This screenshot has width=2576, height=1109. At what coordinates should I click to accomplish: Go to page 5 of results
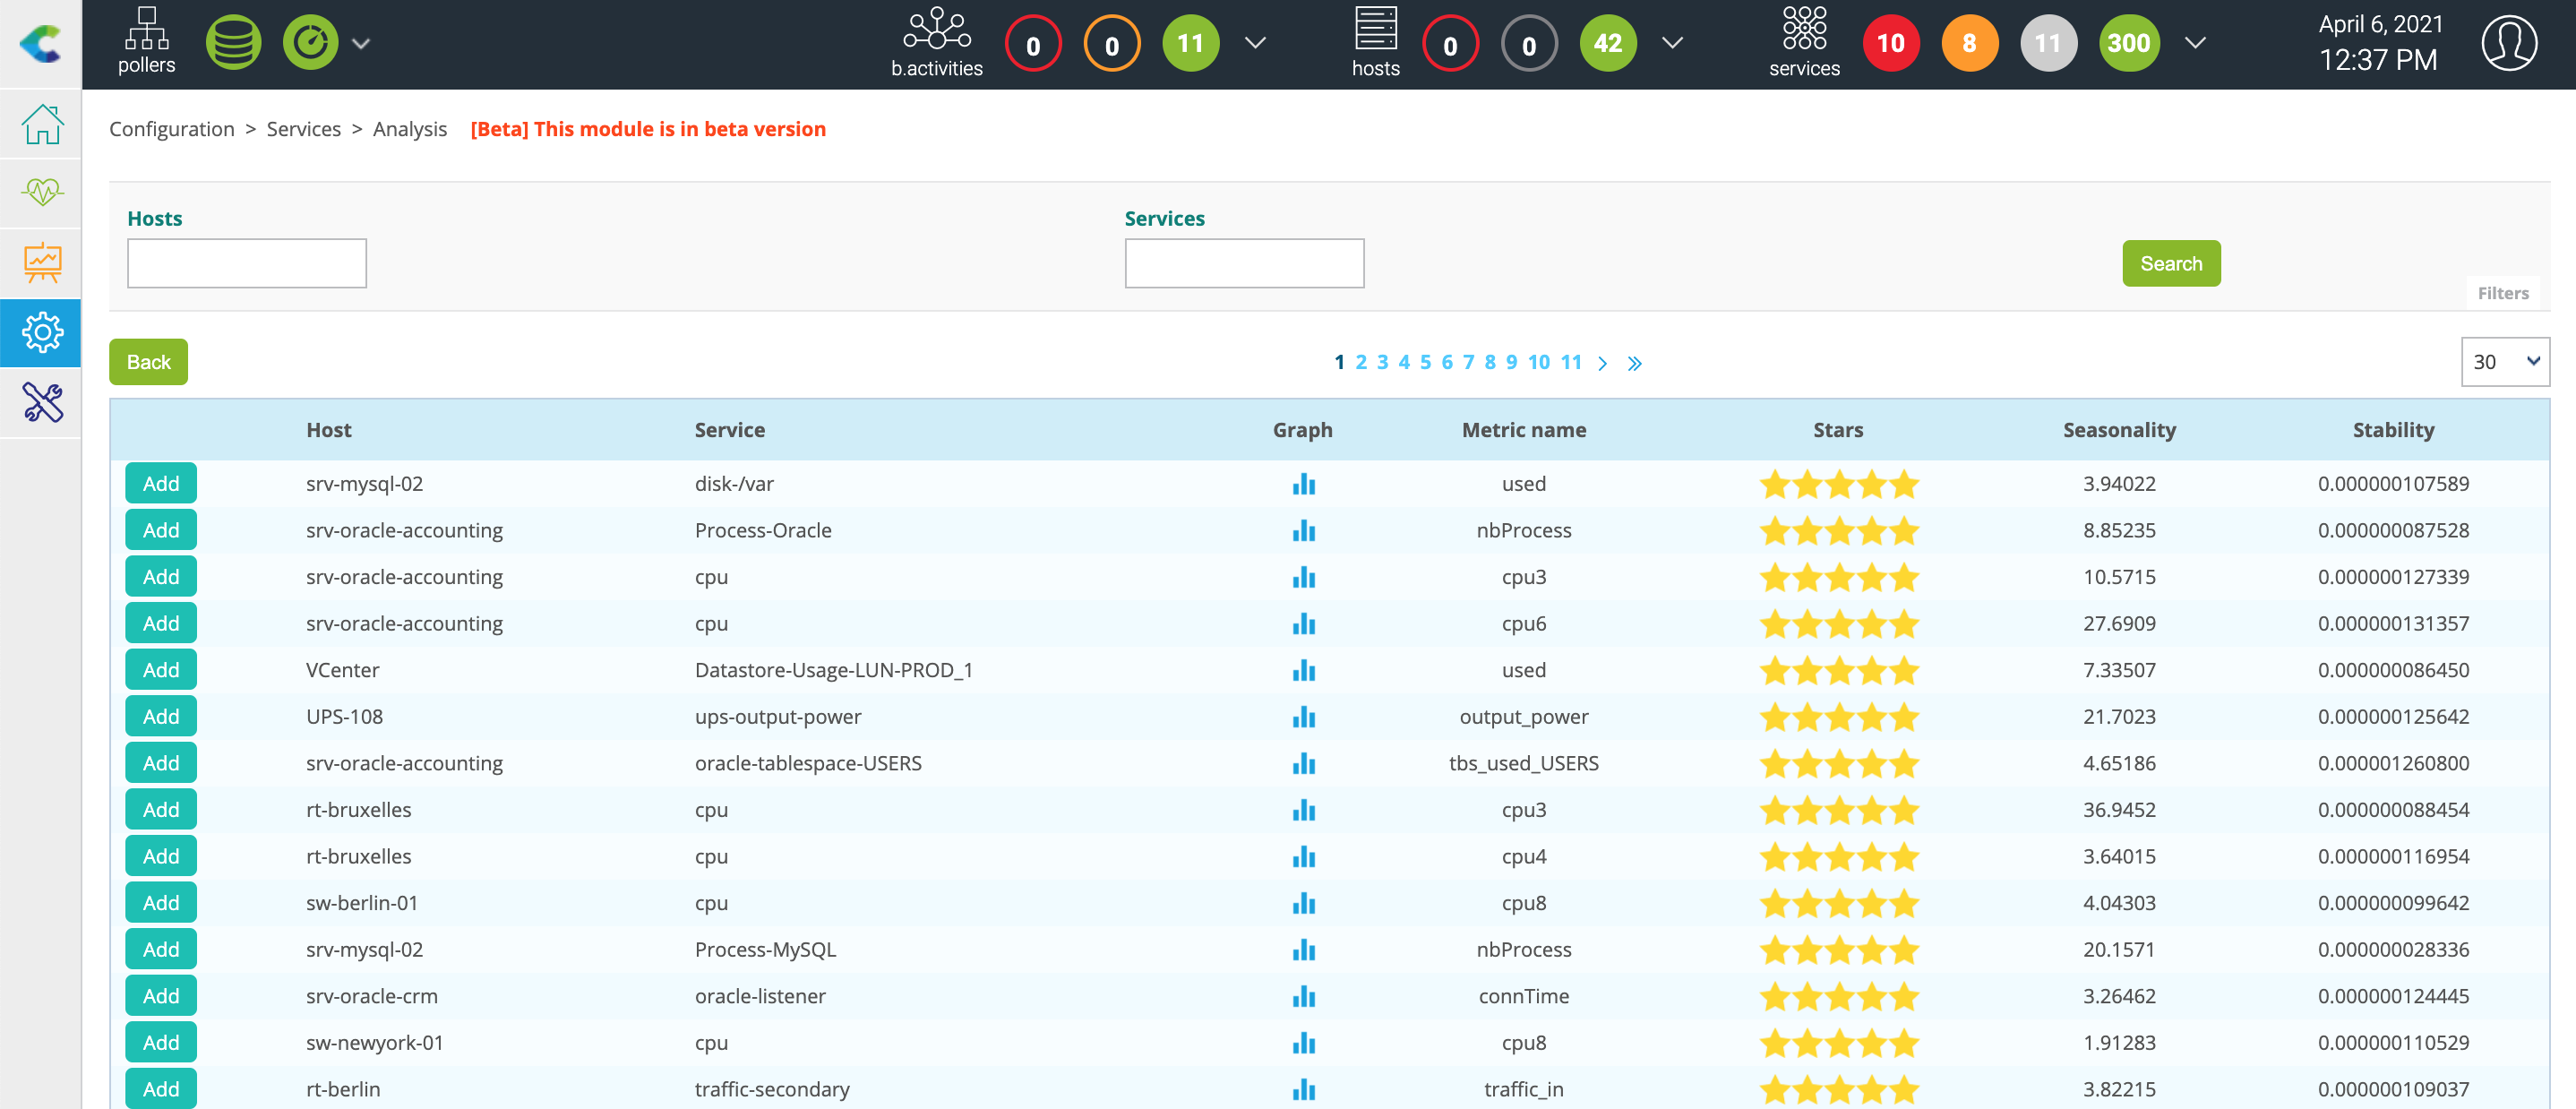[x=1424, y=362]
